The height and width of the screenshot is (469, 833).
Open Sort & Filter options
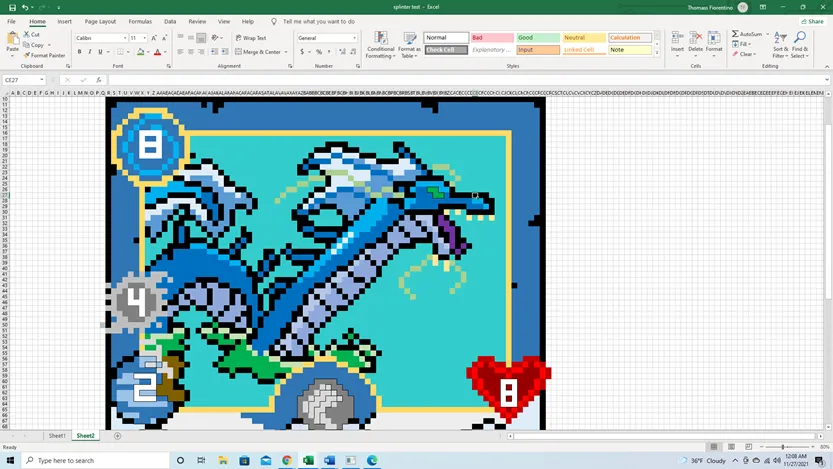point(780,45)
